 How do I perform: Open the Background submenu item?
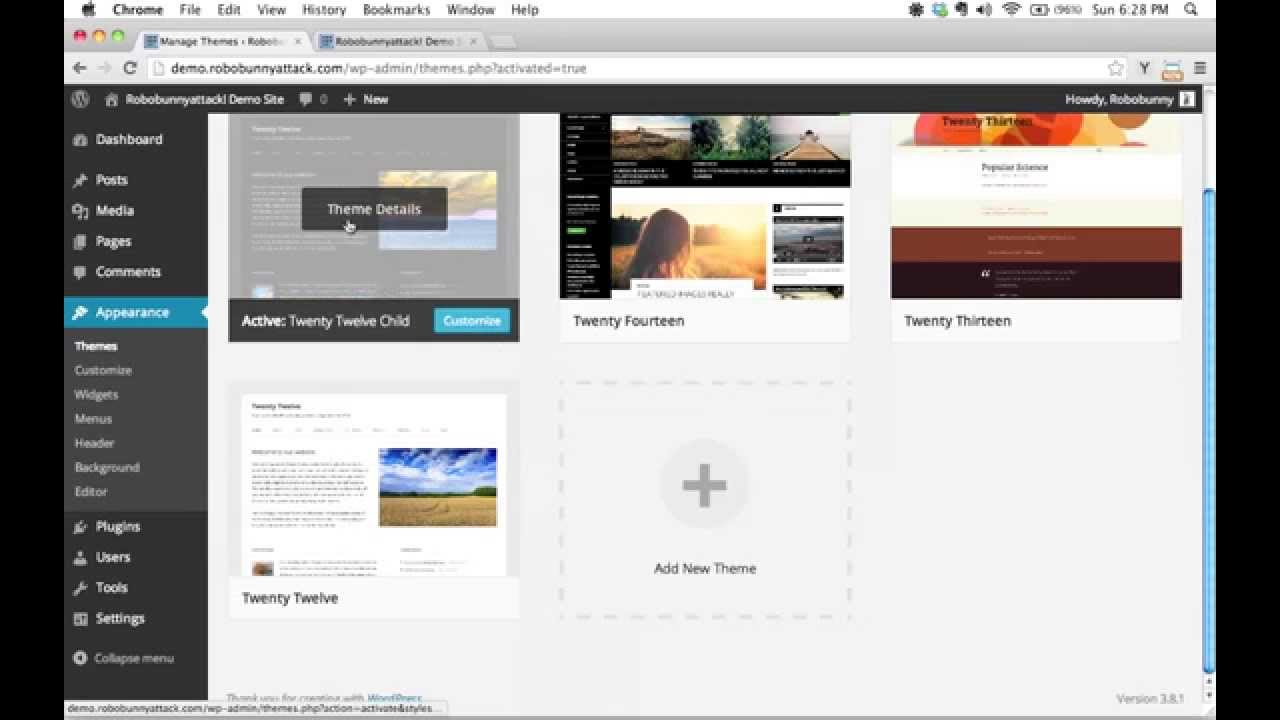pyautogui.click(x=107, y=467)
